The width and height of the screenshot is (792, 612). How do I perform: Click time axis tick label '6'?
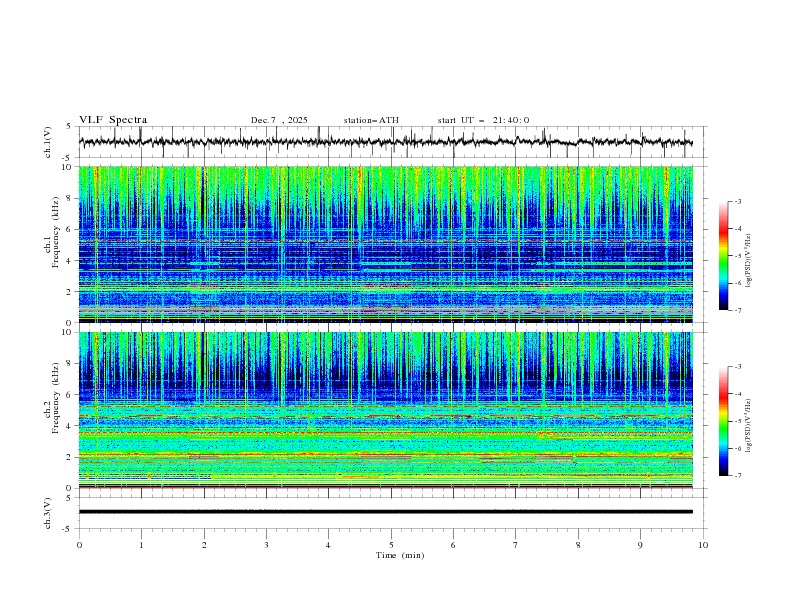(453, 545)
